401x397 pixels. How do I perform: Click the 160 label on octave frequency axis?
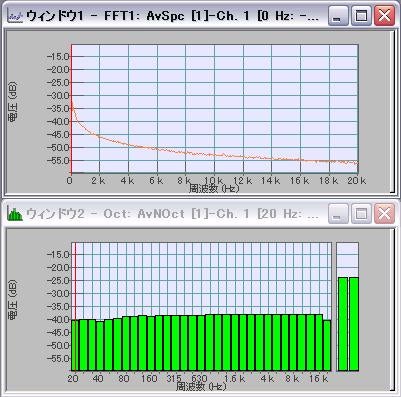[x=149, y=379]
